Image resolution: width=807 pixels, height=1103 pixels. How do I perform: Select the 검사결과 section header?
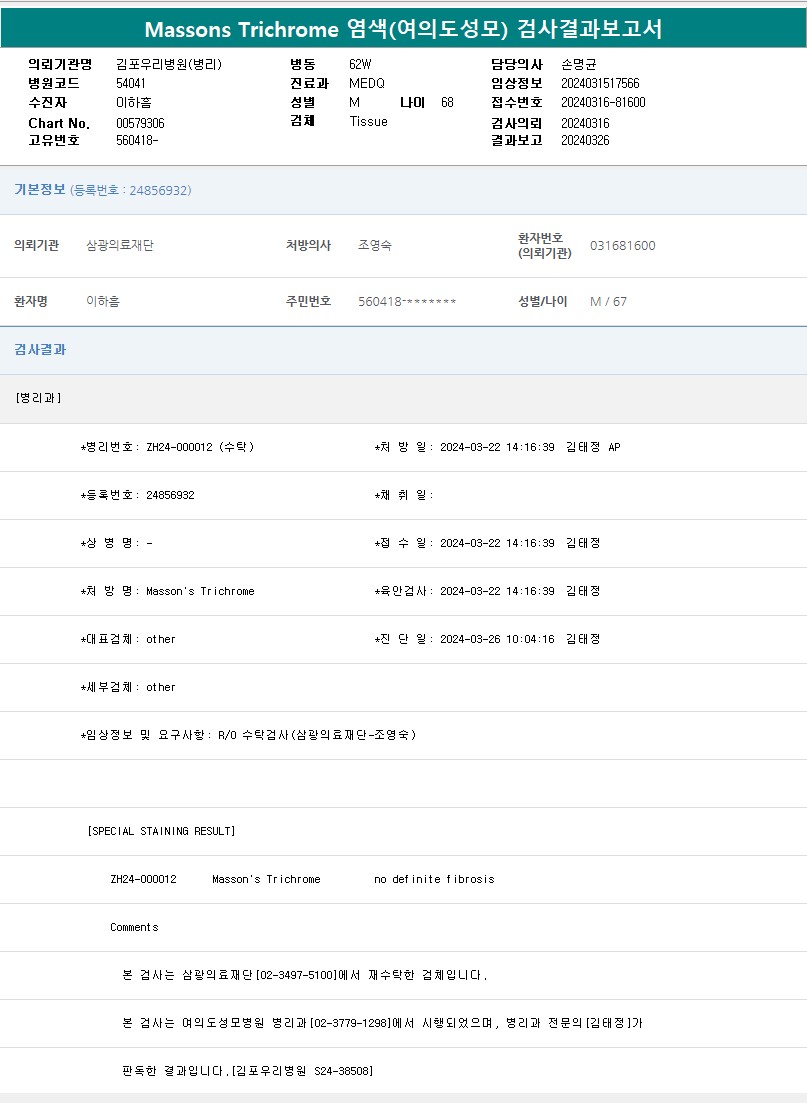coord(40,350)
